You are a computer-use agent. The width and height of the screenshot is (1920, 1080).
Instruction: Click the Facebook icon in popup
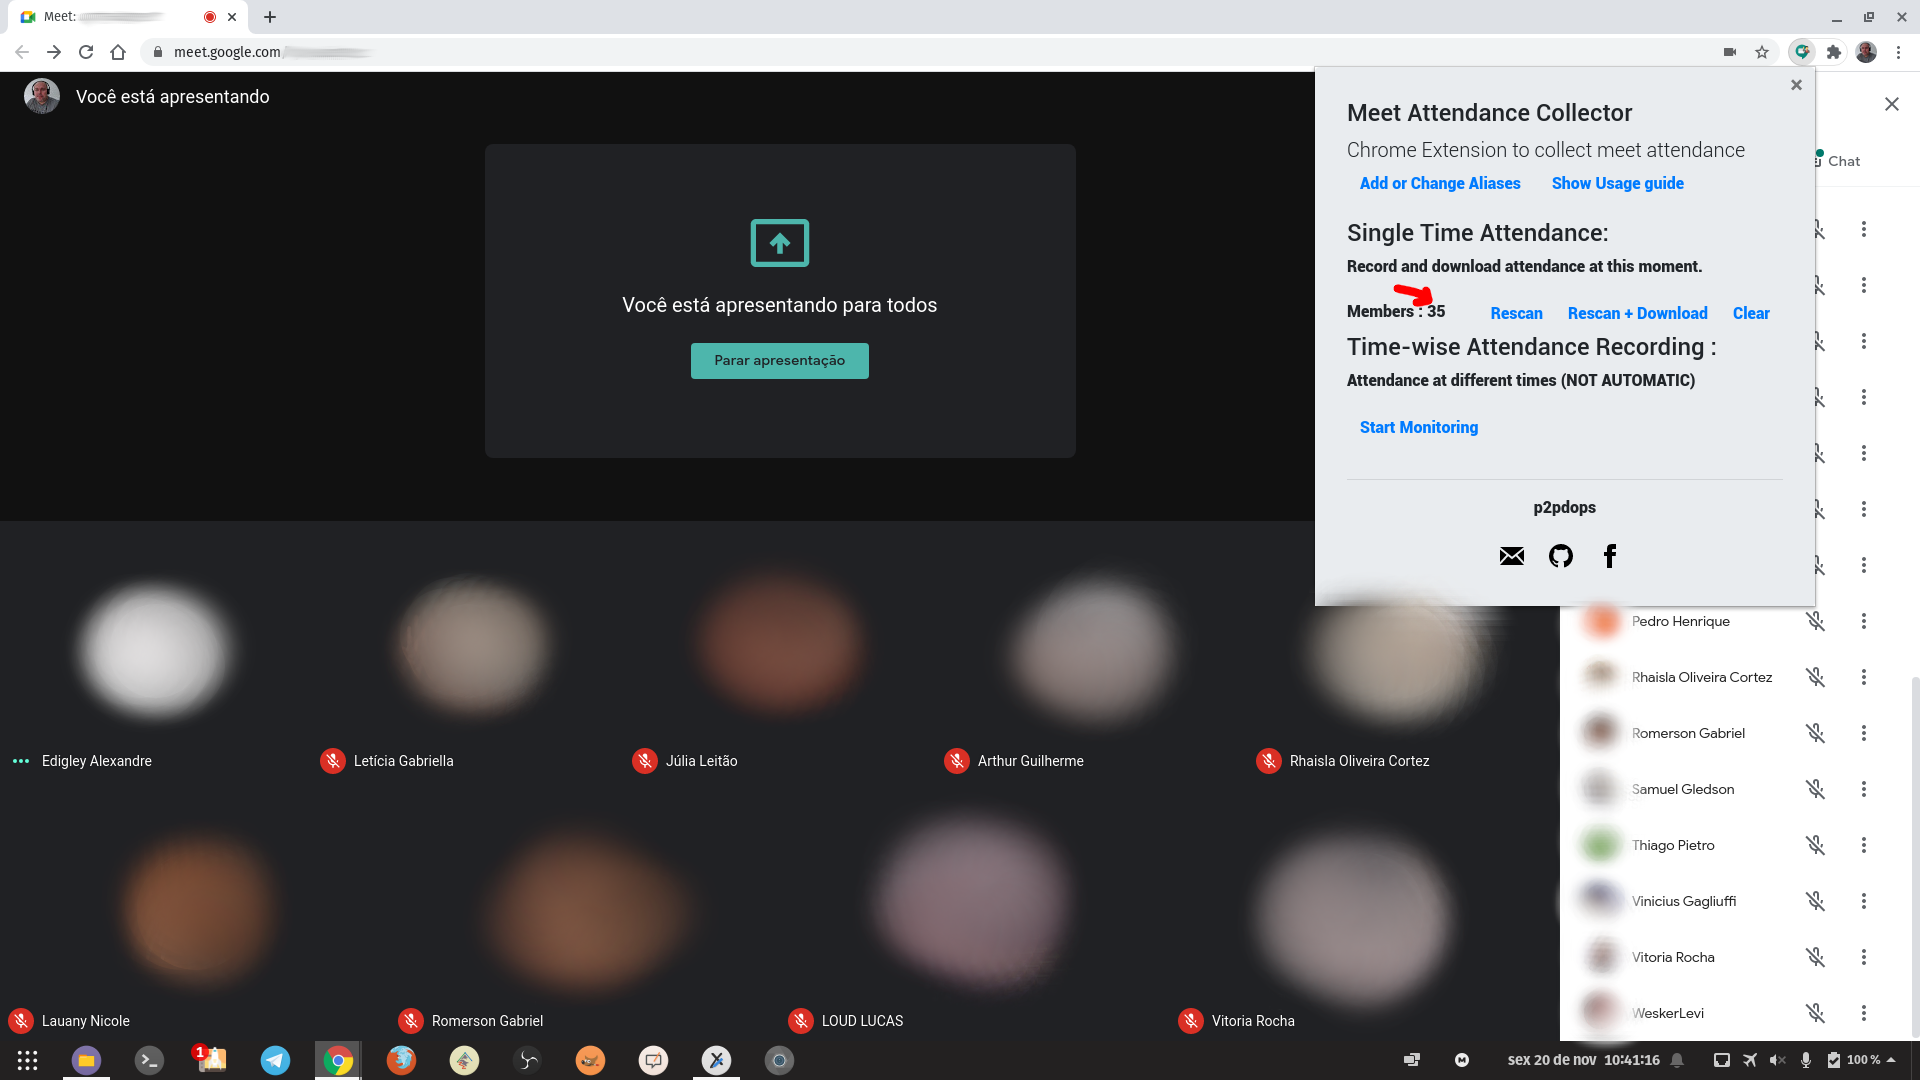point(1609,556)
